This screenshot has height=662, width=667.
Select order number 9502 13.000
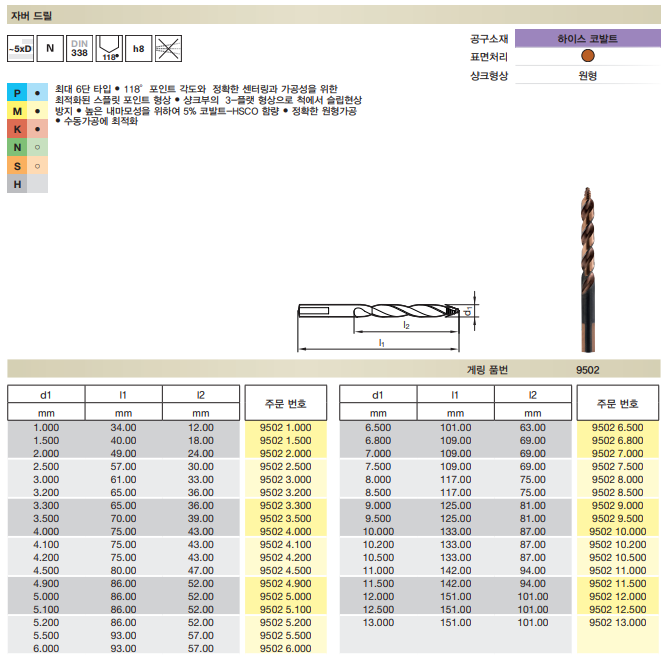pos(617,622)
